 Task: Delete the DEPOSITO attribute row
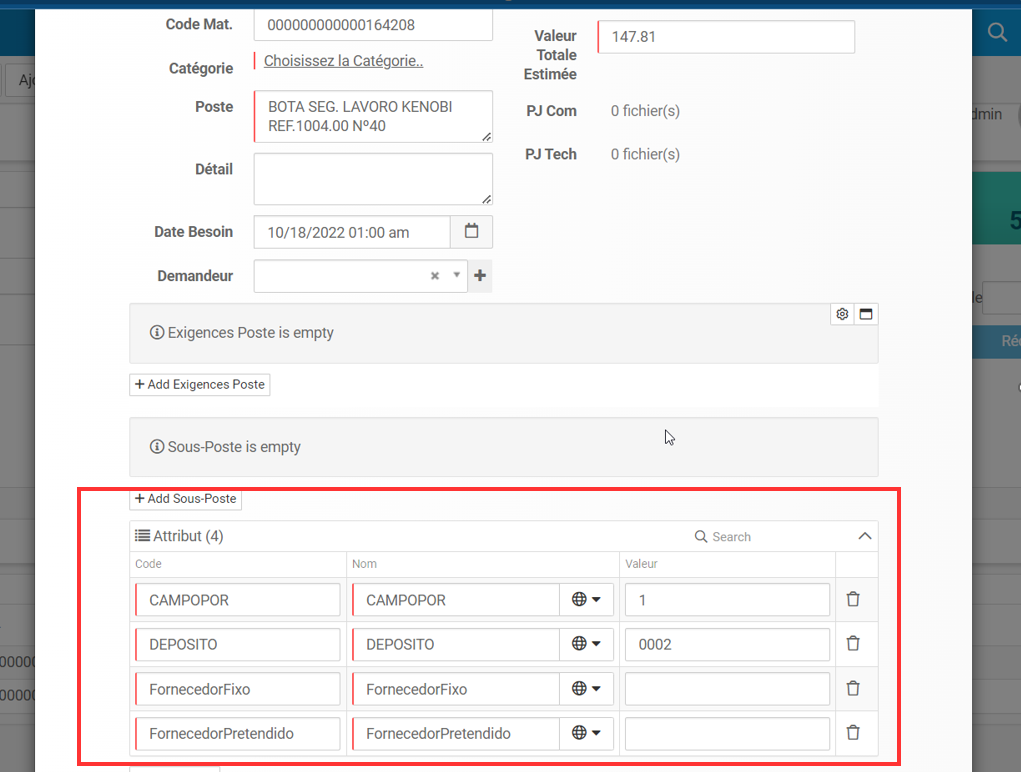pyautogui.click(x=855, y=644)
